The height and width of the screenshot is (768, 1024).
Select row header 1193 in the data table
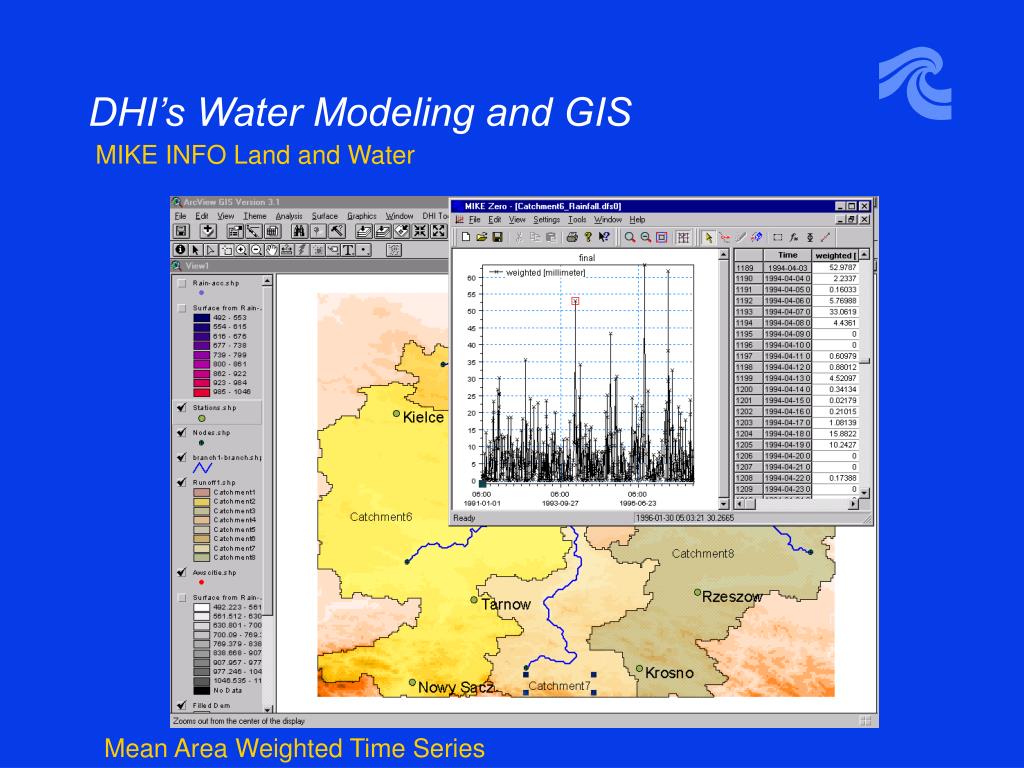coord(748,312)
